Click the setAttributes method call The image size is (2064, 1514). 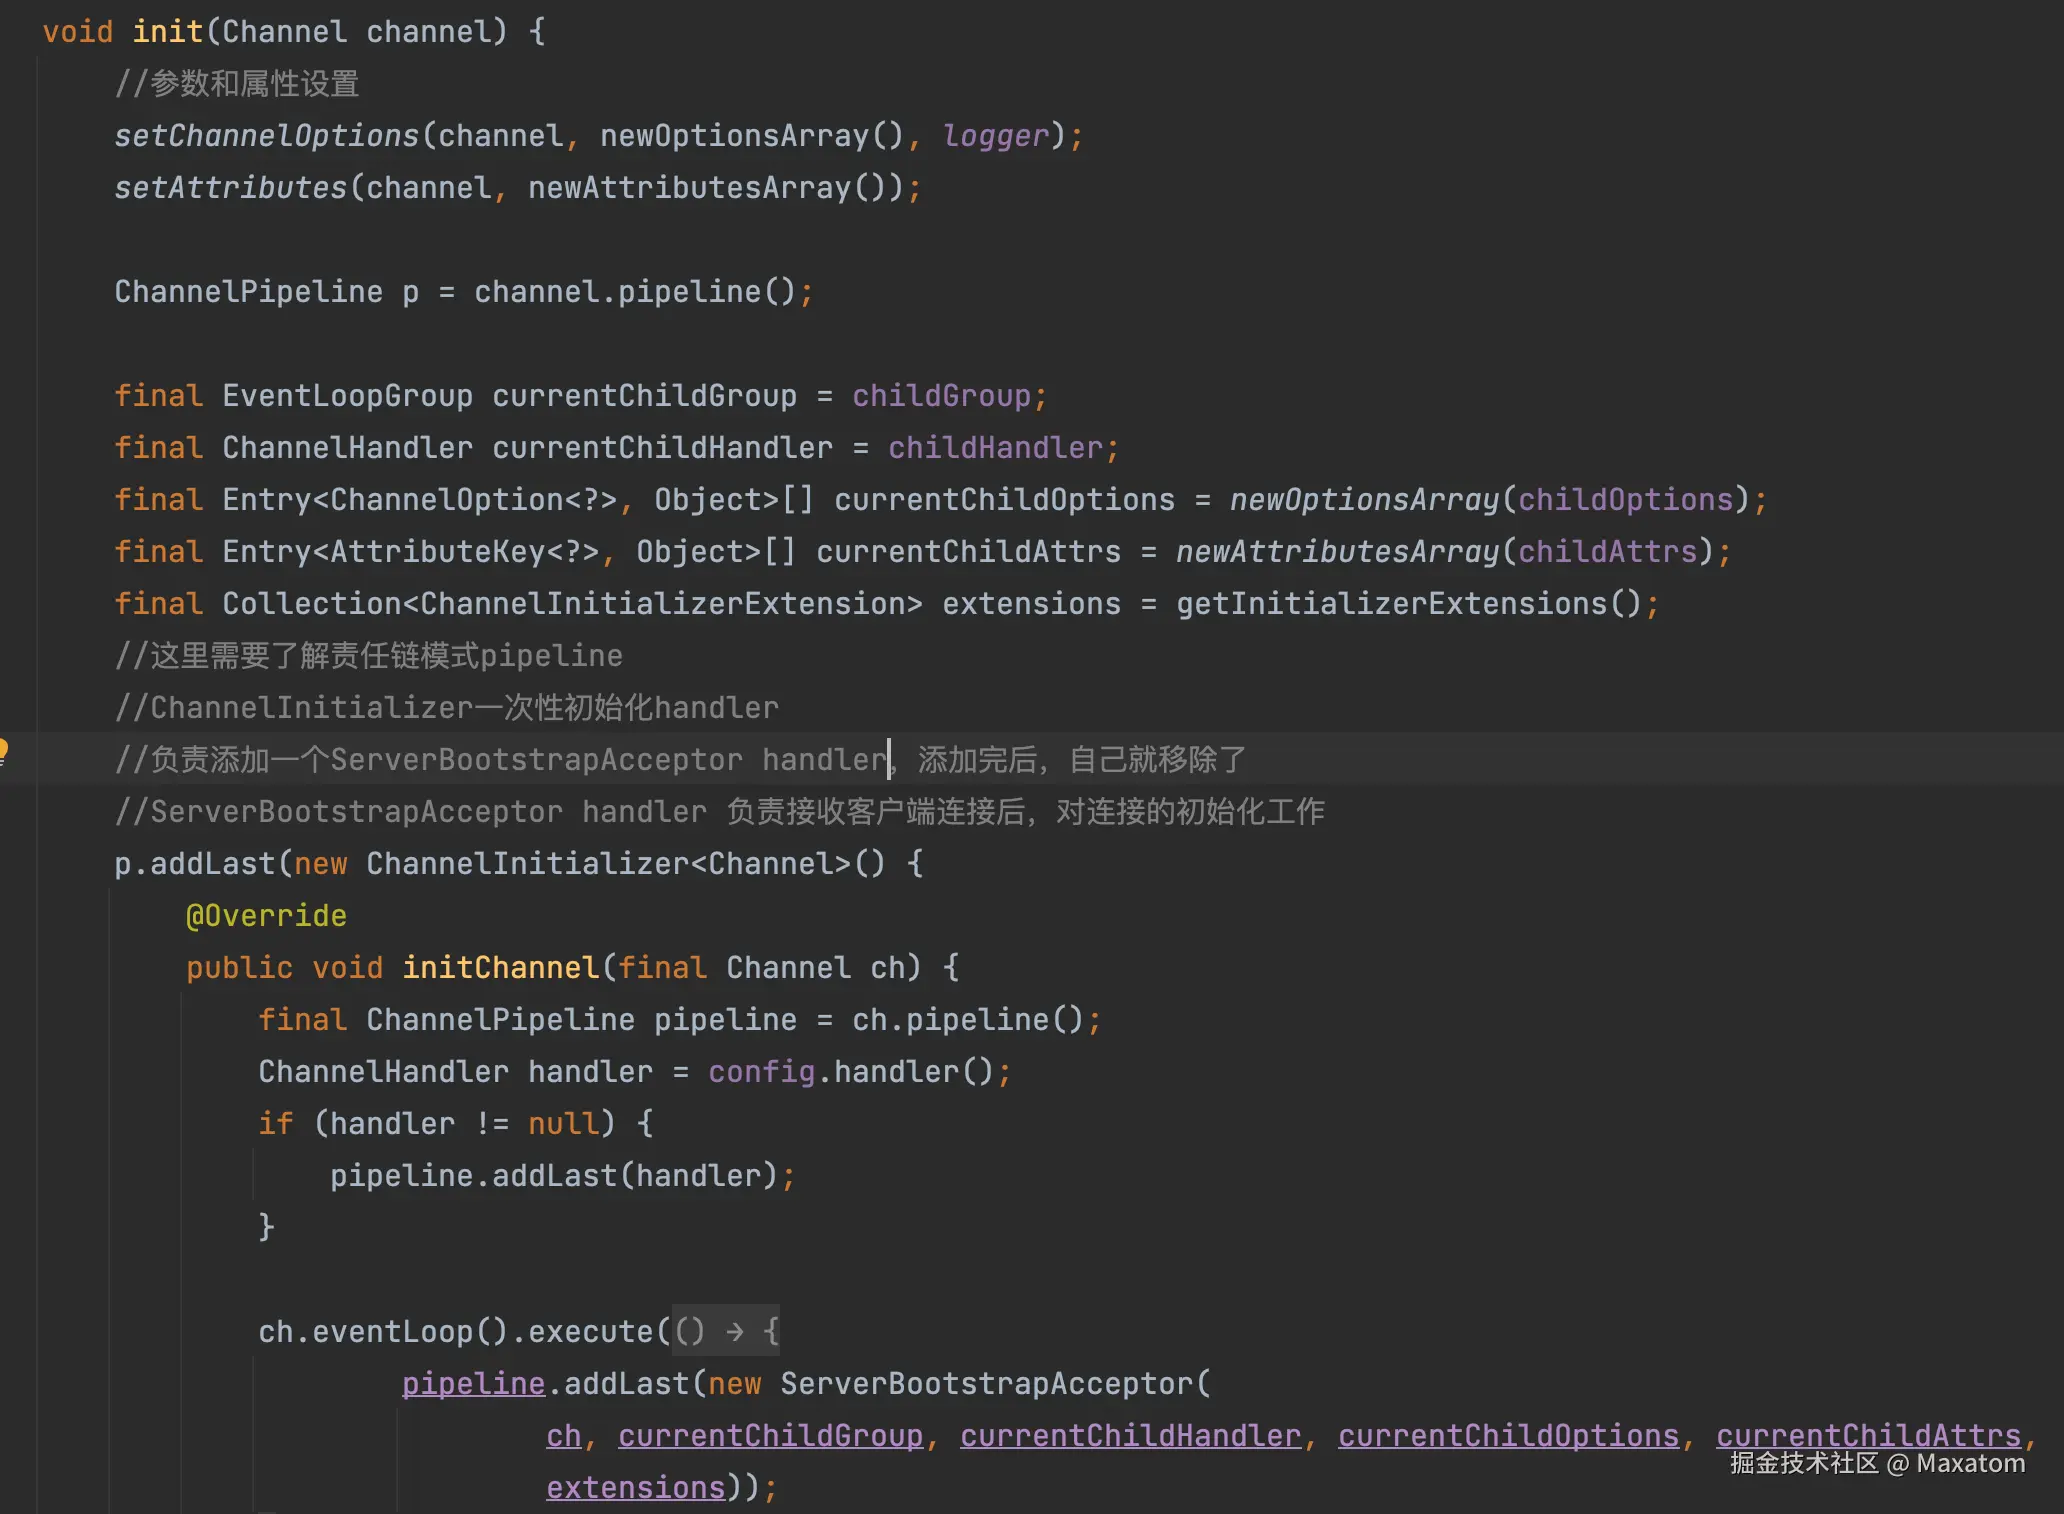point(230,188)
